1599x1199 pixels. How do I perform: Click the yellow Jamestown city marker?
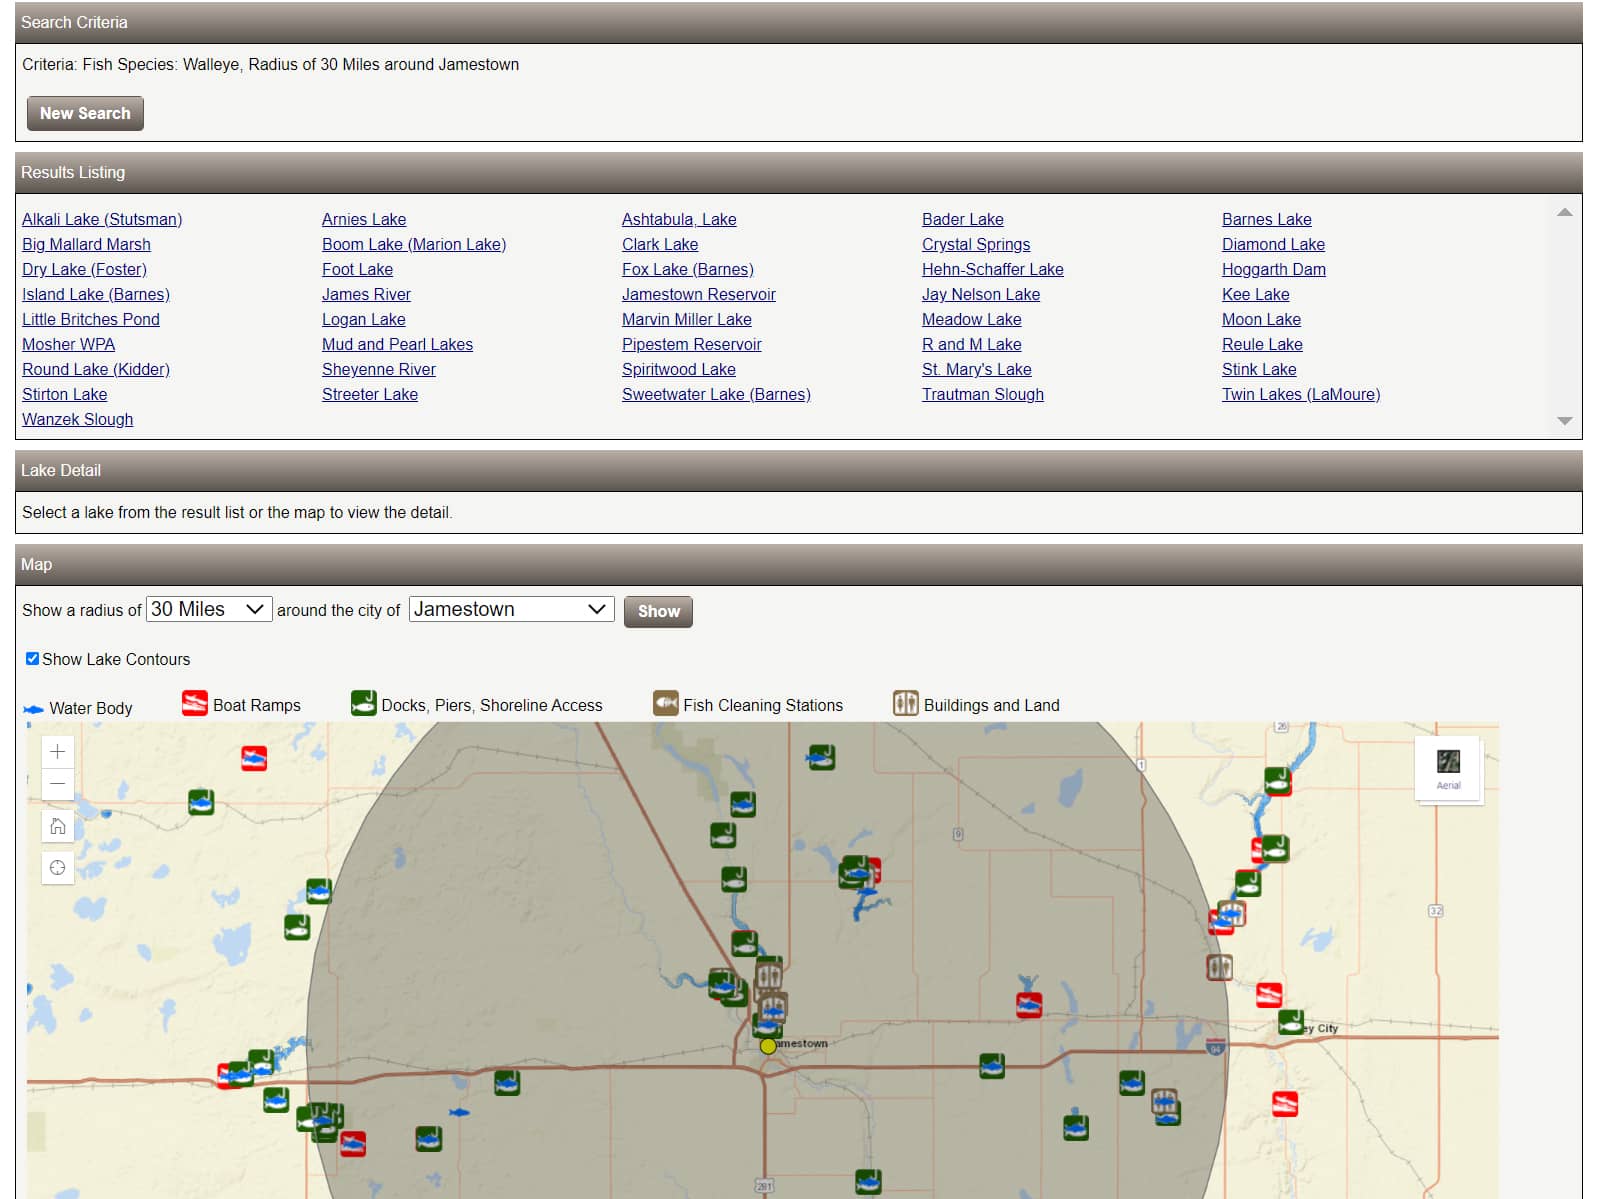pos(768,1046)
